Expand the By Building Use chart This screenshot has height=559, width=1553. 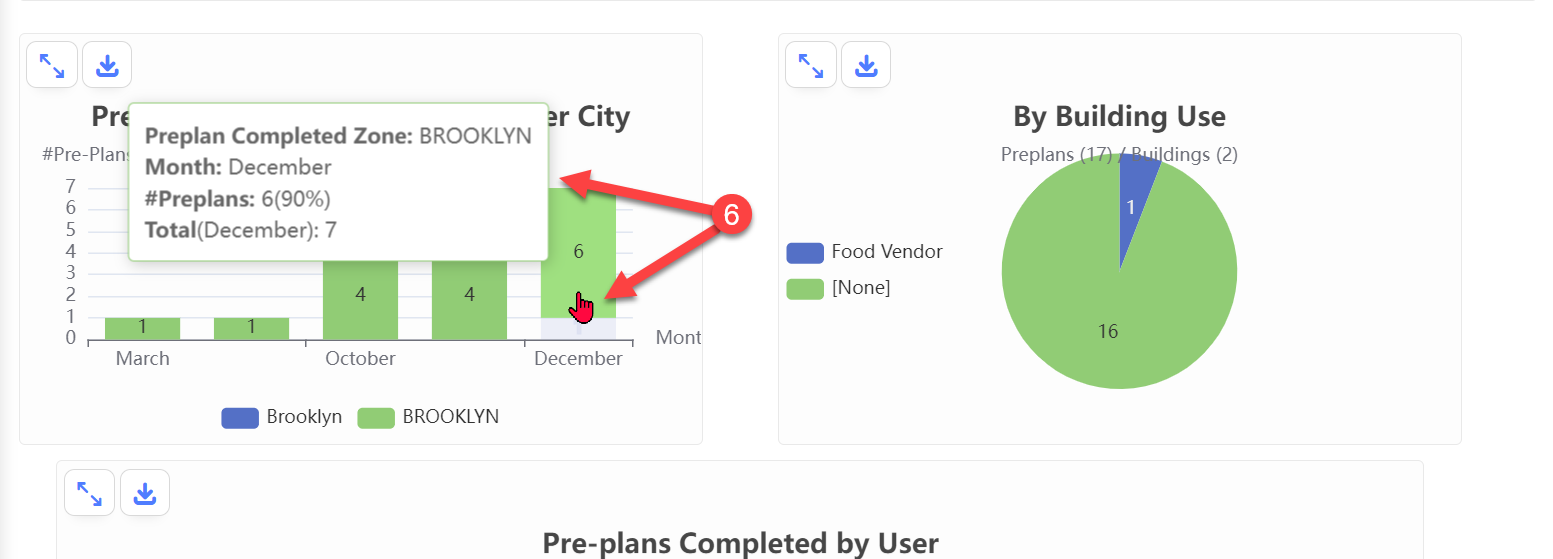(x=811, y=66)
